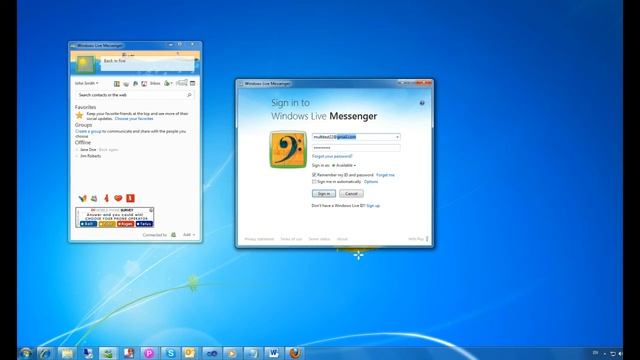Click the Cancel button
This screenshot has height=360, width=640.
coord(351,194)
